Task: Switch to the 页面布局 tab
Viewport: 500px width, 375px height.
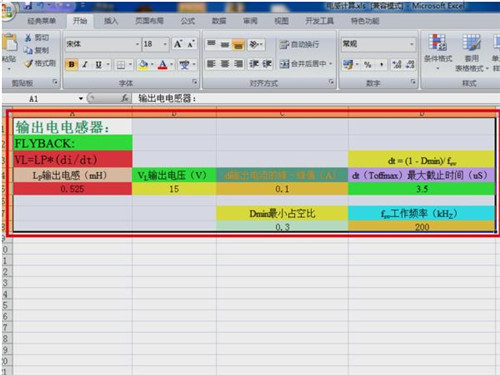Action: [x=149, y=21]
